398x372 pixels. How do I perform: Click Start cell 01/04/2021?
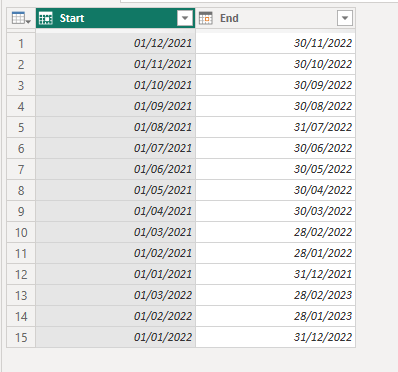115,211
